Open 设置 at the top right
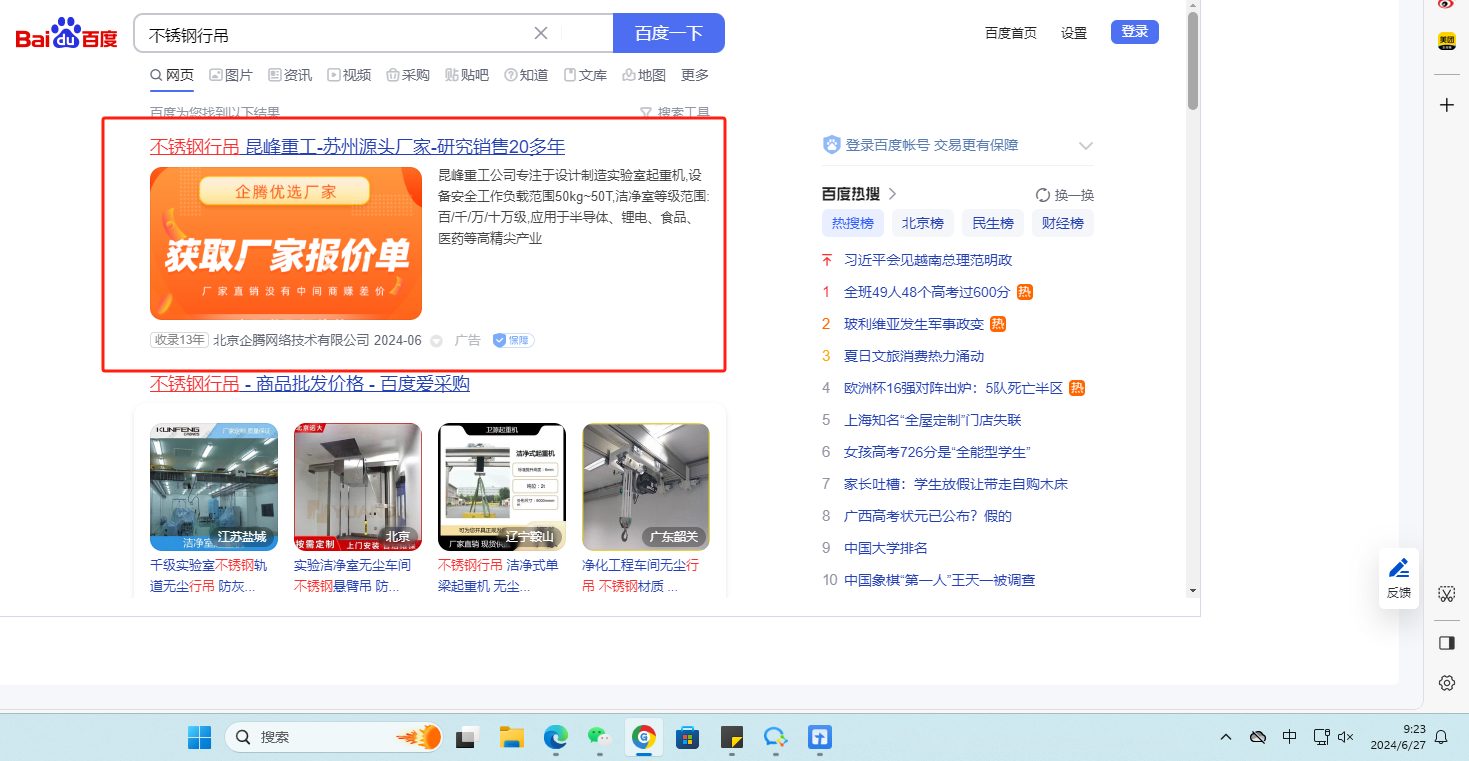The width and height of the screenshot is (1469, 761). (1074, 33)
